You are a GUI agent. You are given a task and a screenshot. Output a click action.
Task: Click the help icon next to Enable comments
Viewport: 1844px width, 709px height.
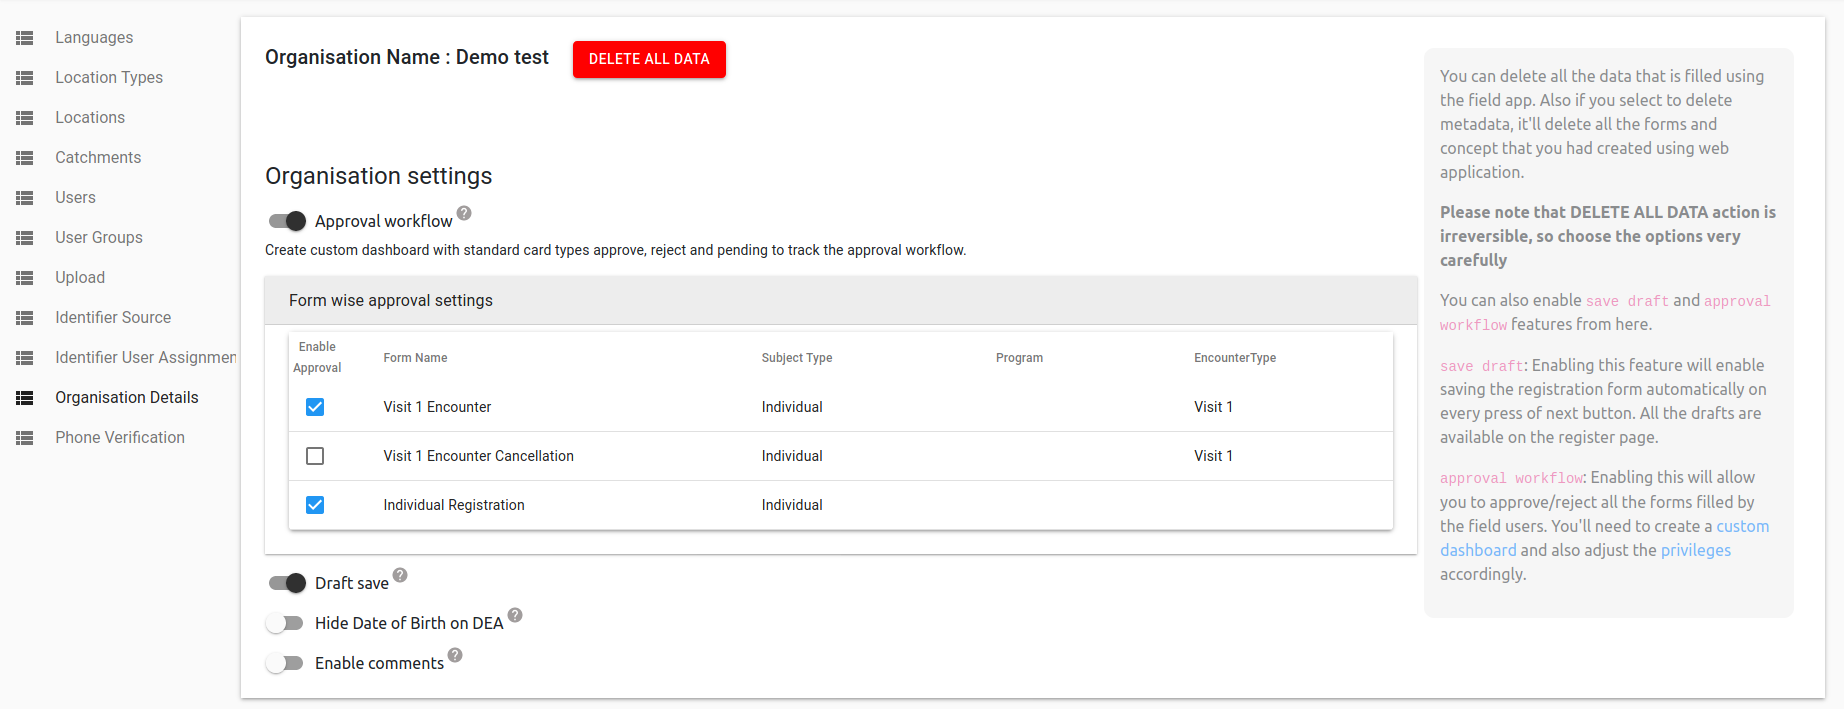455,655
